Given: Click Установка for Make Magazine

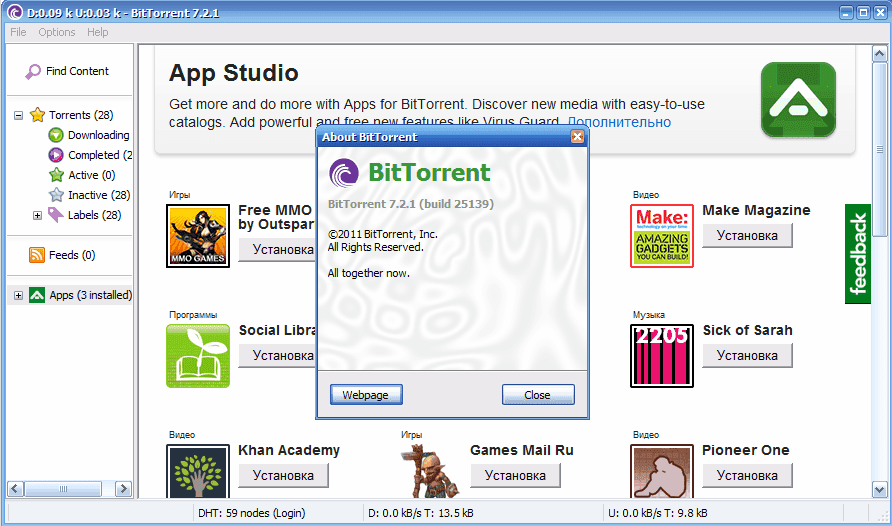Looking at the screenshot, I should (x=747, y=235).
